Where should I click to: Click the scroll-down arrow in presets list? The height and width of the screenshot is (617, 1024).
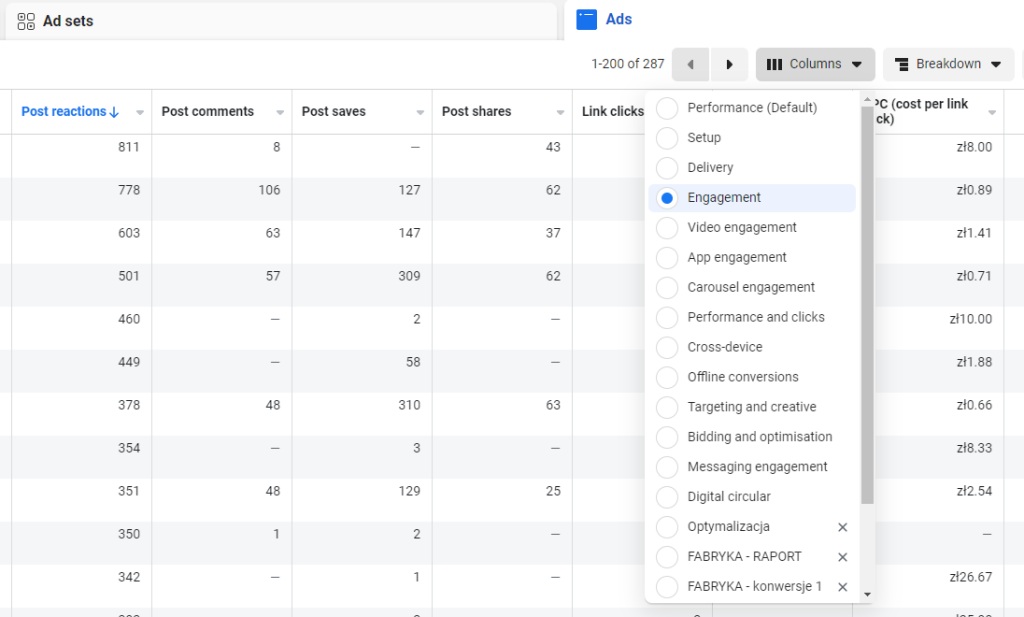click(x=867, y=594)
